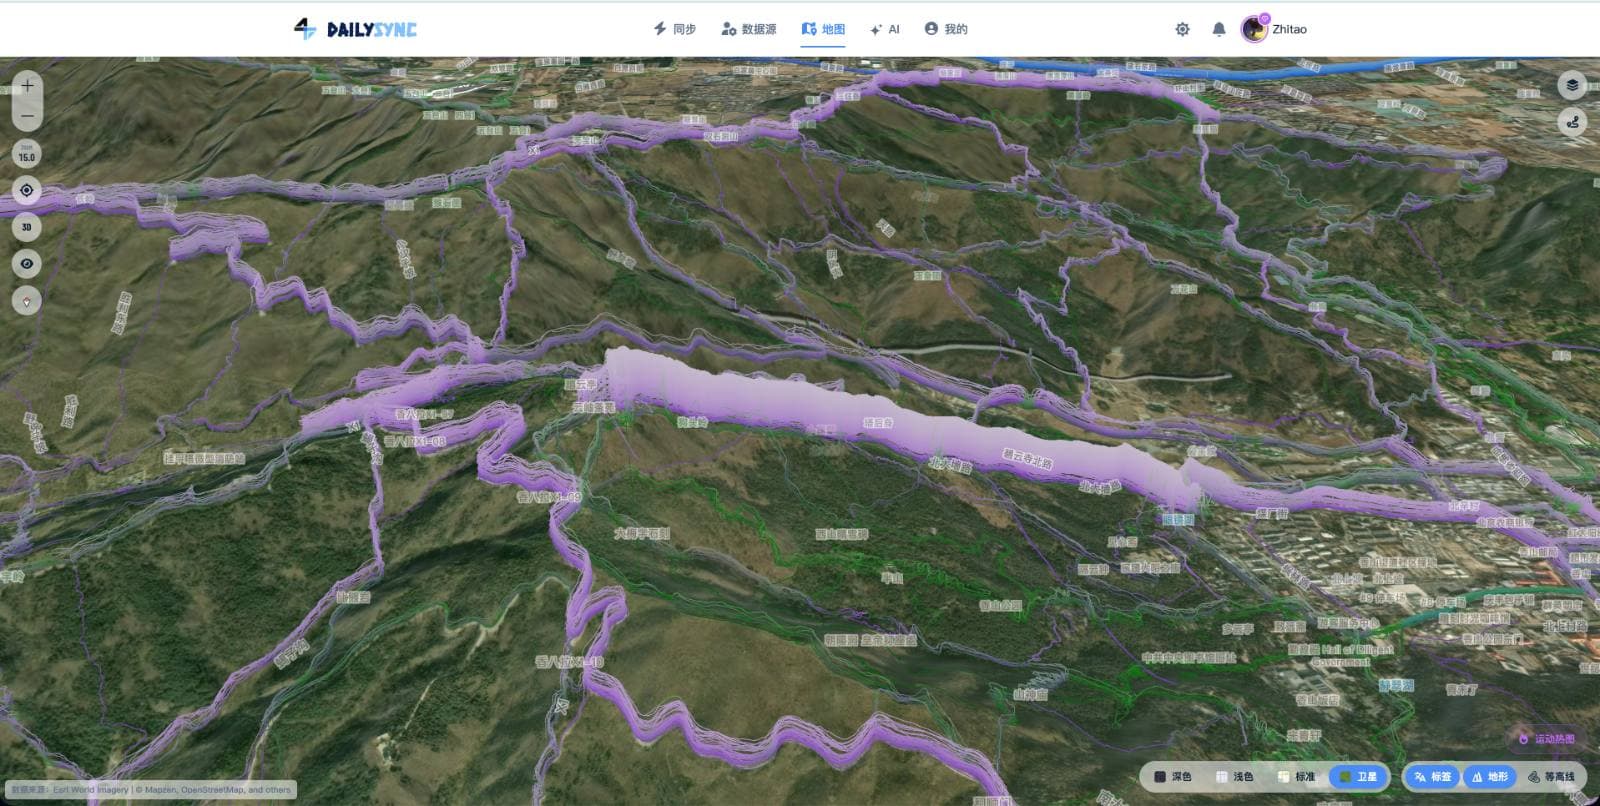The image size is (1600, 806).
Task: Select 深色 dark map style
Action: [x=1173, y=776]
